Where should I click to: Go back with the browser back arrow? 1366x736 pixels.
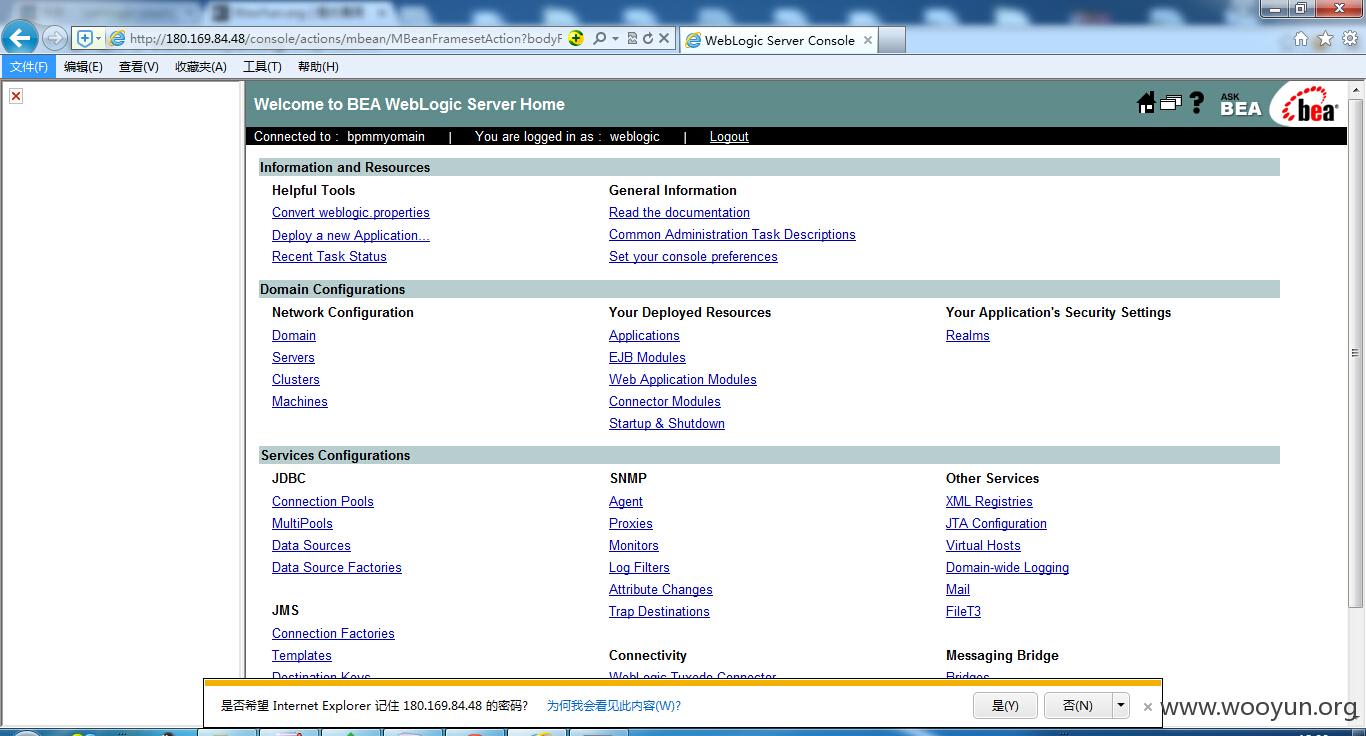(20, 38)
